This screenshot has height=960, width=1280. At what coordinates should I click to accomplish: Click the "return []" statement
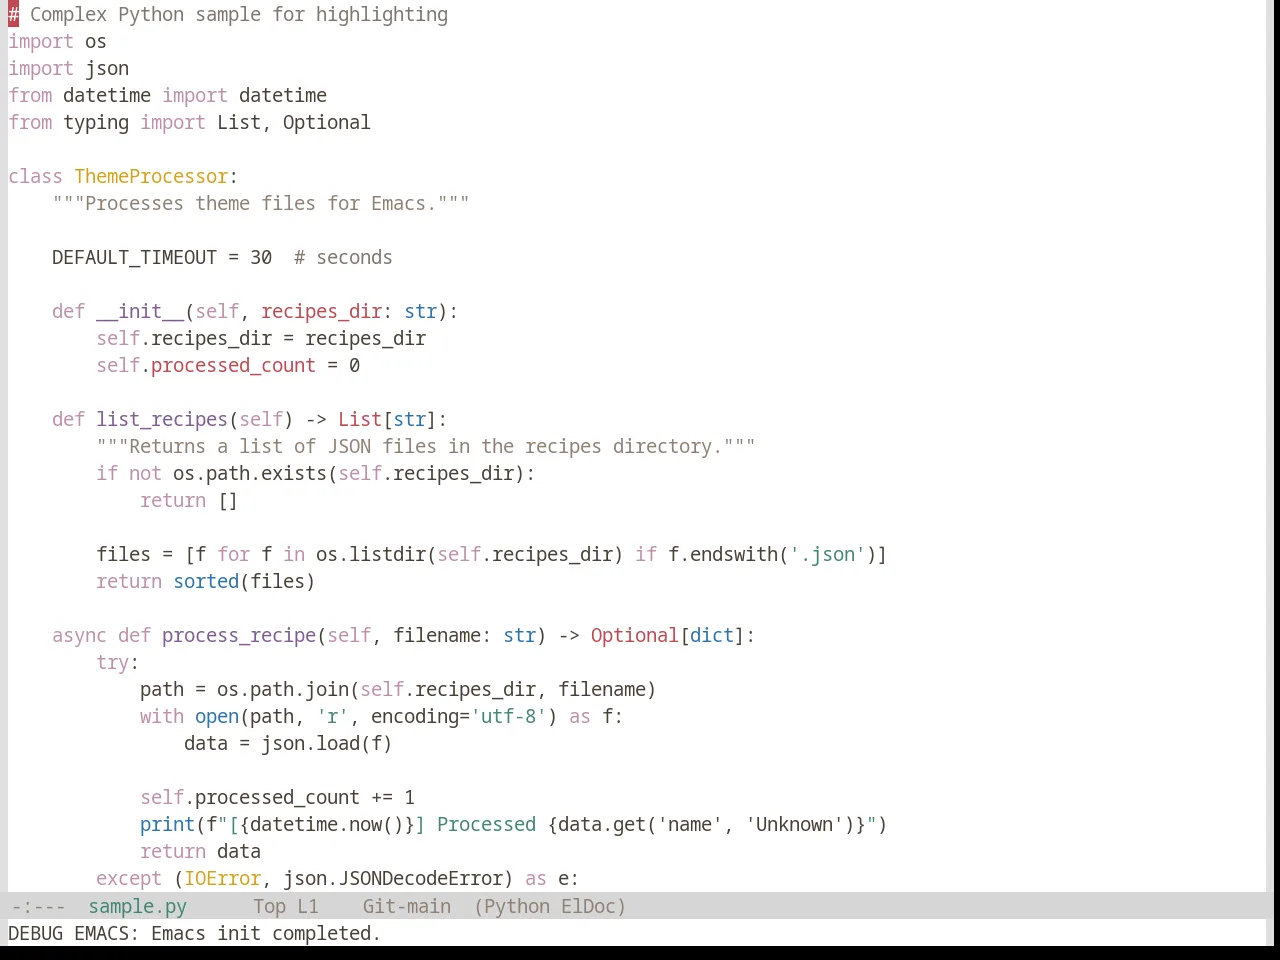click(189, 501)
